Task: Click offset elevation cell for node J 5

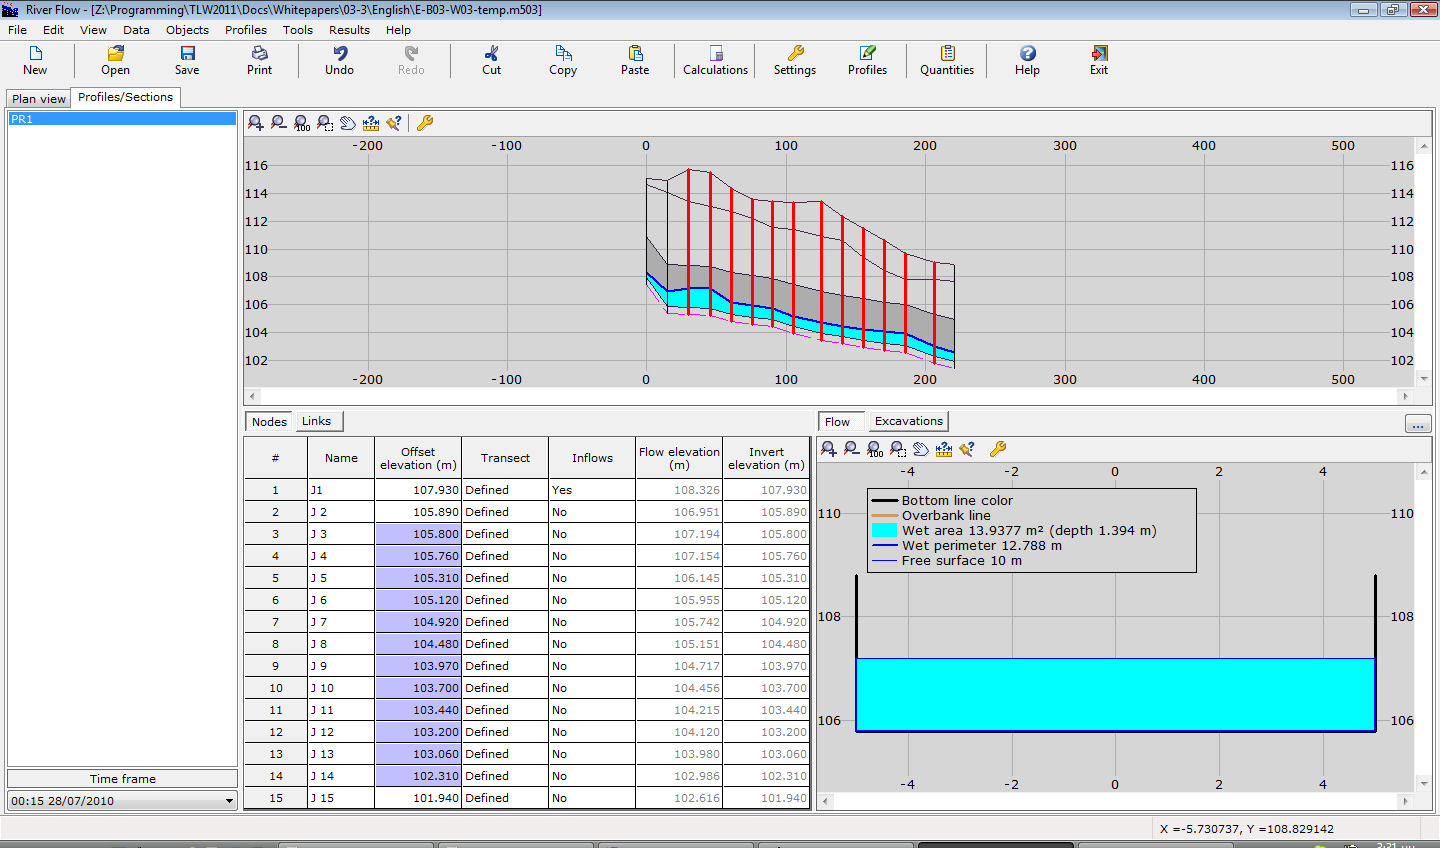Action: [418, 578]
